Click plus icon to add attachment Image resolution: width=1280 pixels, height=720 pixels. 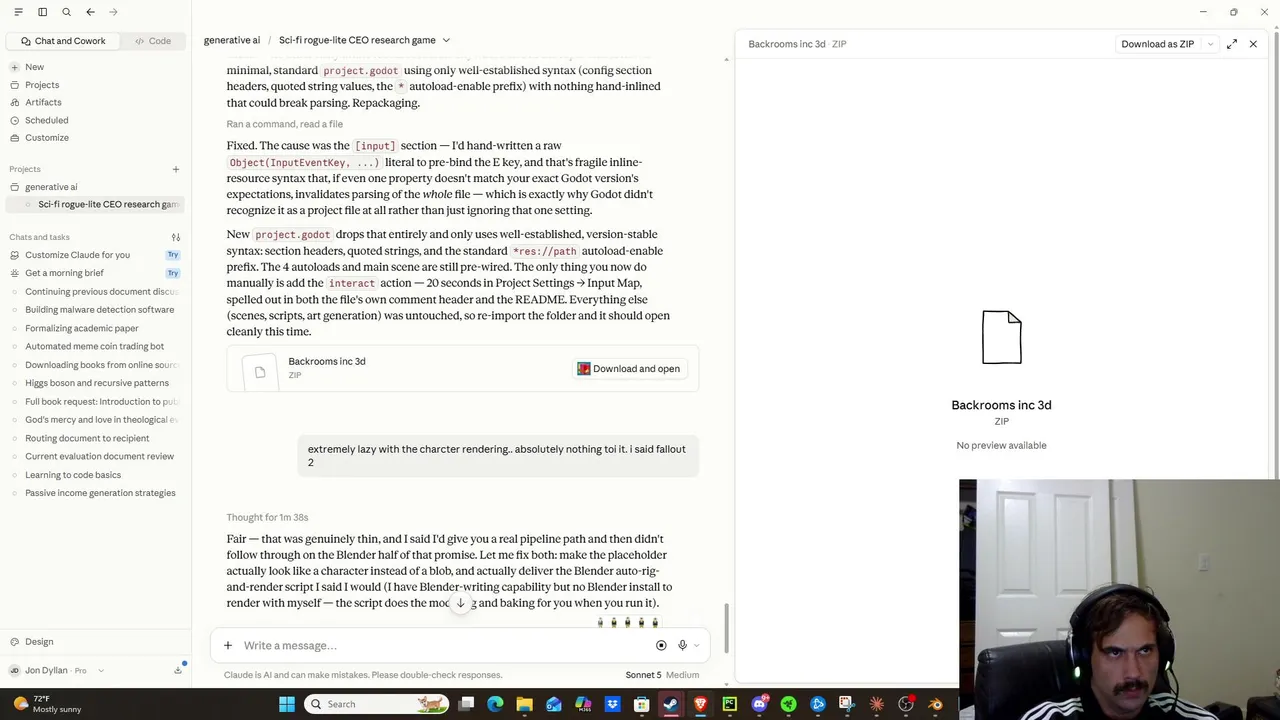228,646
